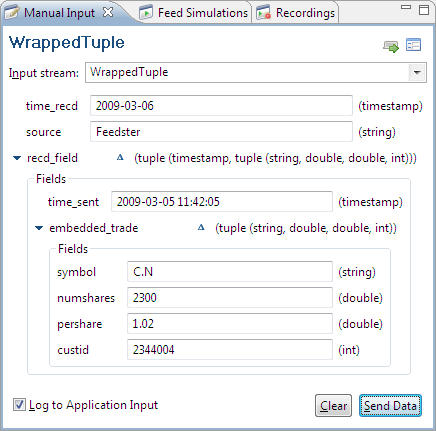Click the null triangle icon beside embedded_trade
The width and height of the screenshot is (436, 431).
click(x=201, y=228)
